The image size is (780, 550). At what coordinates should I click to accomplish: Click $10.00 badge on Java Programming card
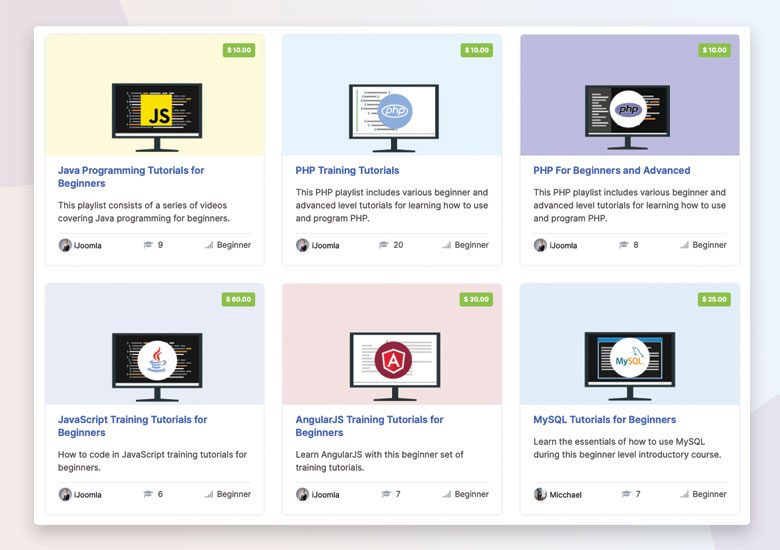point(239,50)
